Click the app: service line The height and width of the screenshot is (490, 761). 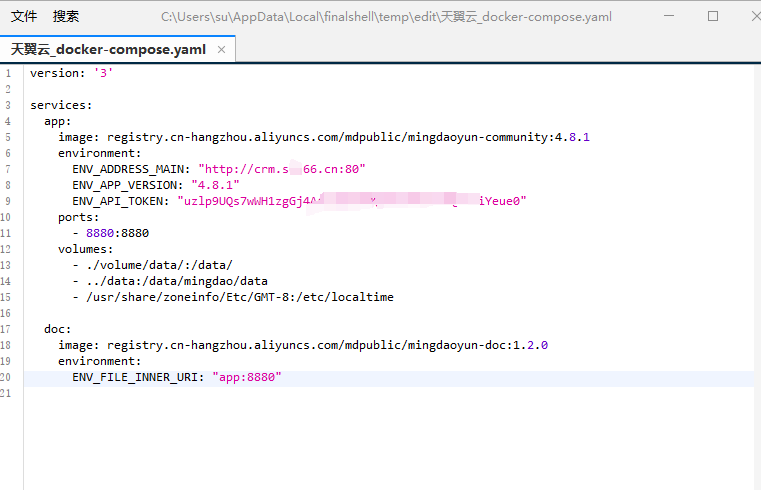click(x=58, y=121)
